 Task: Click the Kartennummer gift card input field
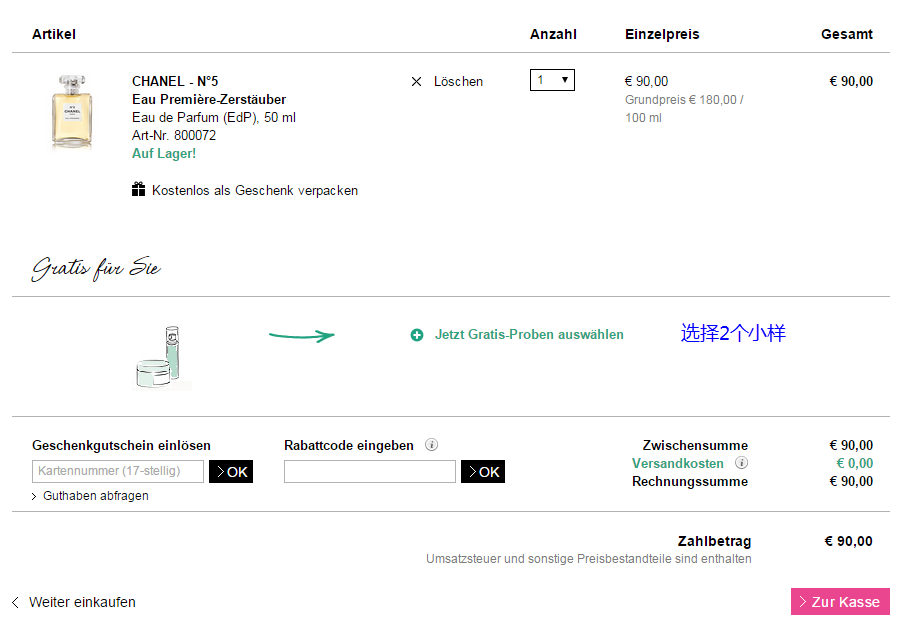pos(118,471)
